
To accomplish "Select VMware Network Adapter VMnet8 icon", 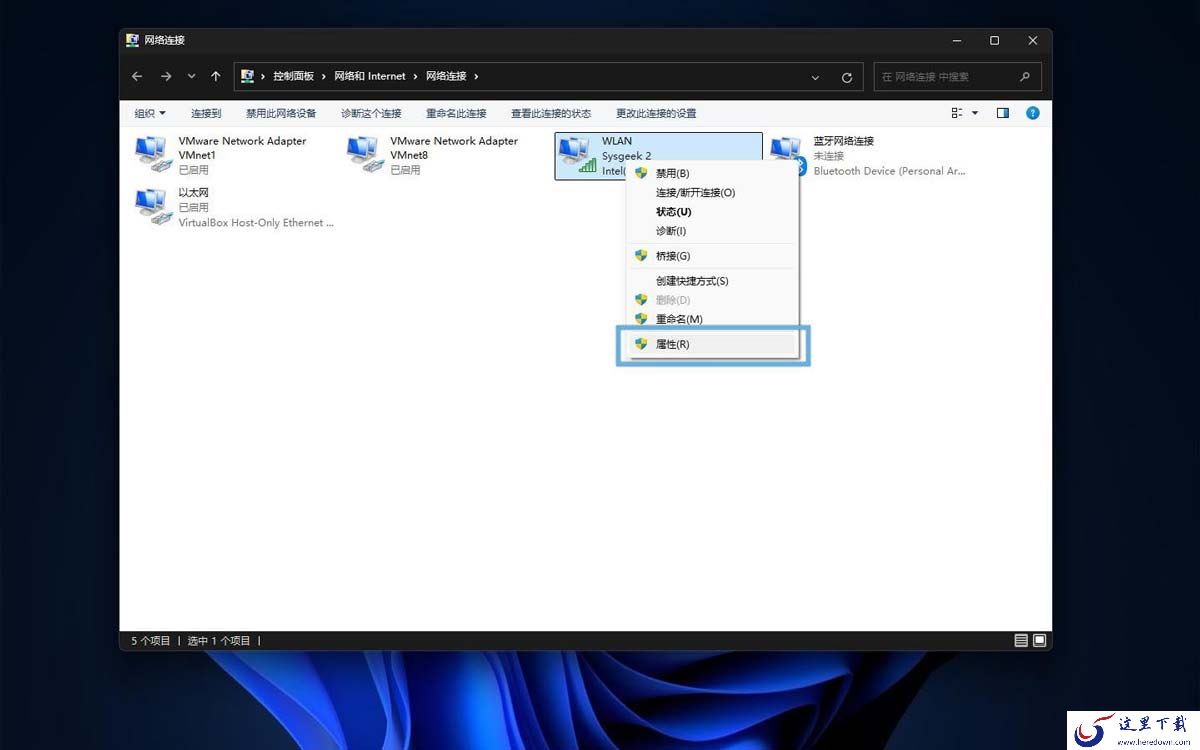I will (x=366, y=154).
